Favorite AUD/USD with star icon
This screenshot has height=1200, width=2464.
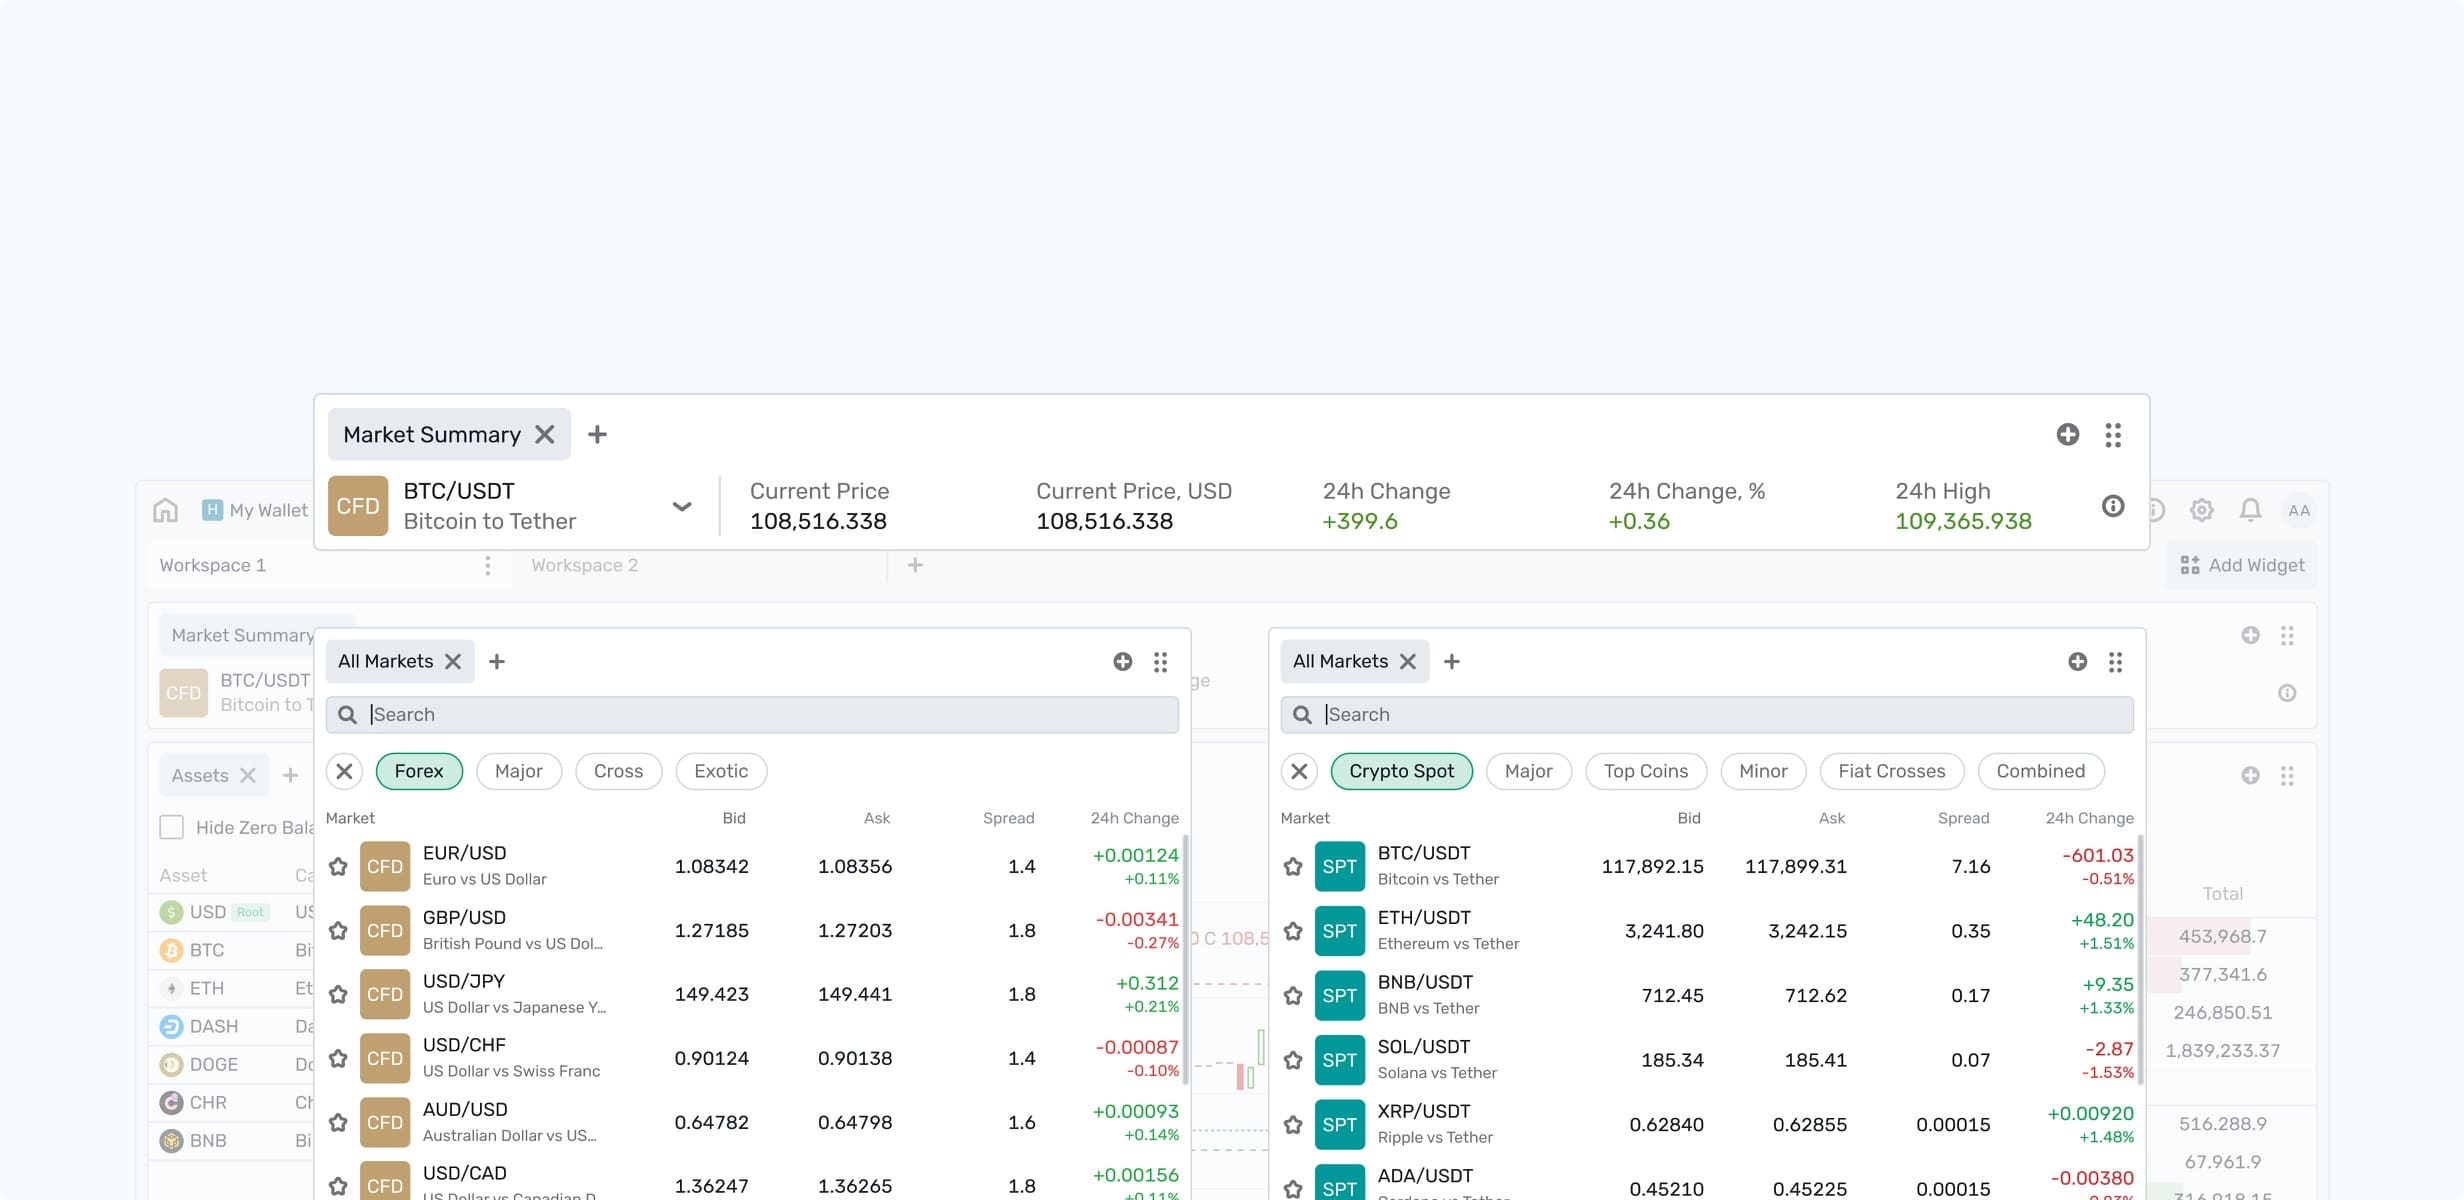[x=339, y=1122]
